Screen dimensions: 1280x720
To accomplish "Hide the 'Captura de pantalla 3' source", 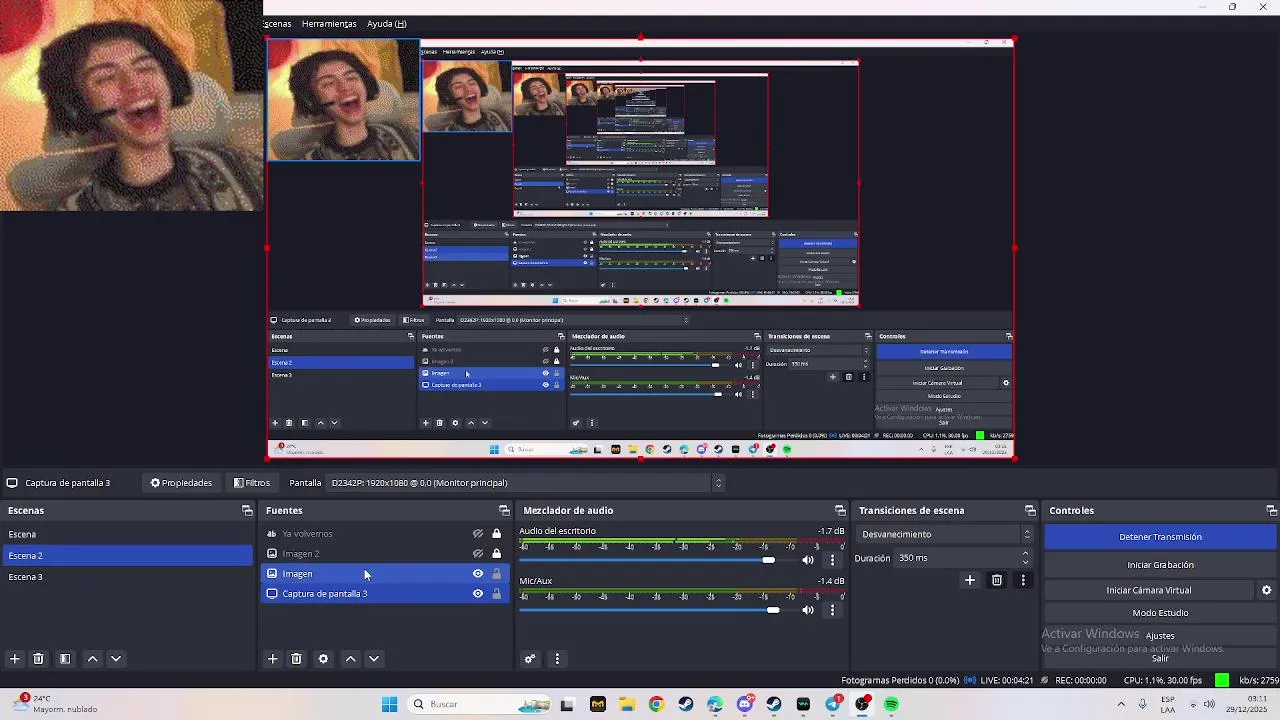I will click(x=478, y=594).
